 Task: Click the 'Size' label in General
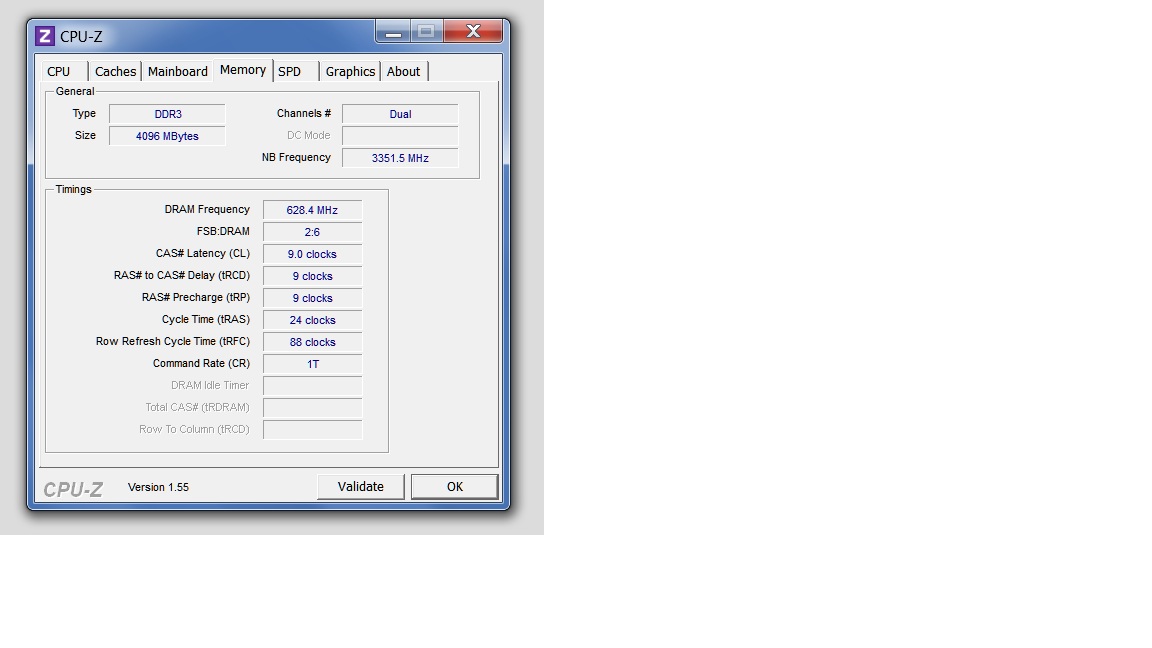point(85,135)
